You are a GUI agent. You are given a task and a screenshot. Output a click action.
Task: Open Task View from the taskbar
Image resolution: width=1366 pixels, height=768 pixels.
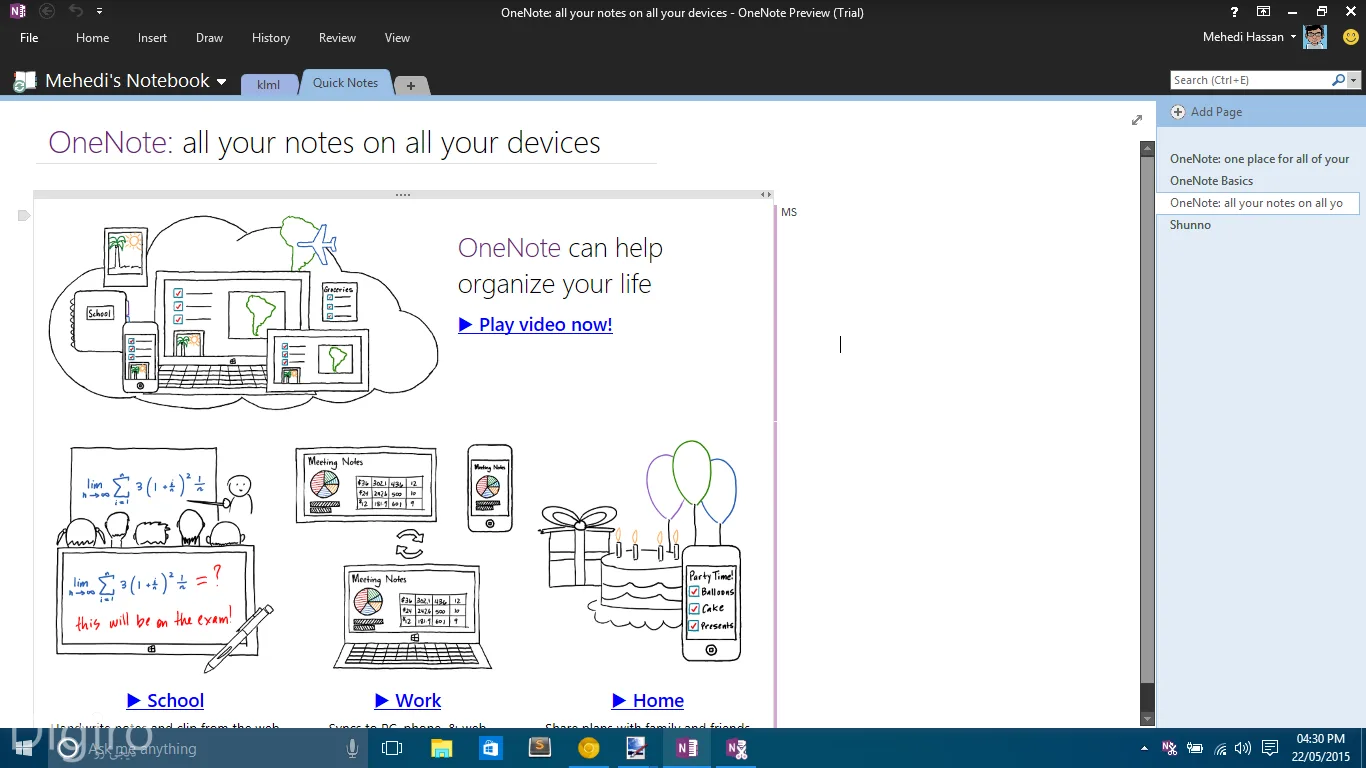click(x=392, y=748)
